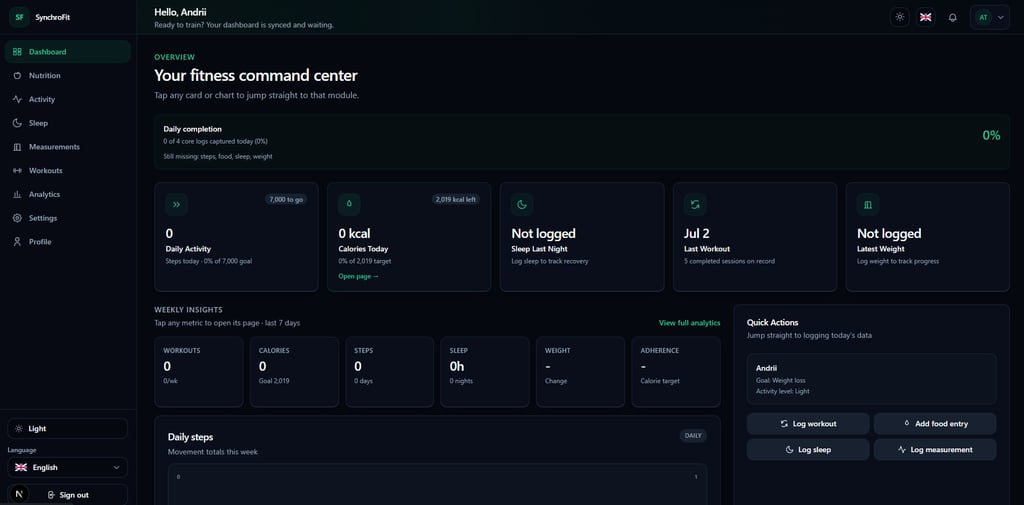
Task: Follow the Open page link on Calories card
Action: click(x=359, y=276)
